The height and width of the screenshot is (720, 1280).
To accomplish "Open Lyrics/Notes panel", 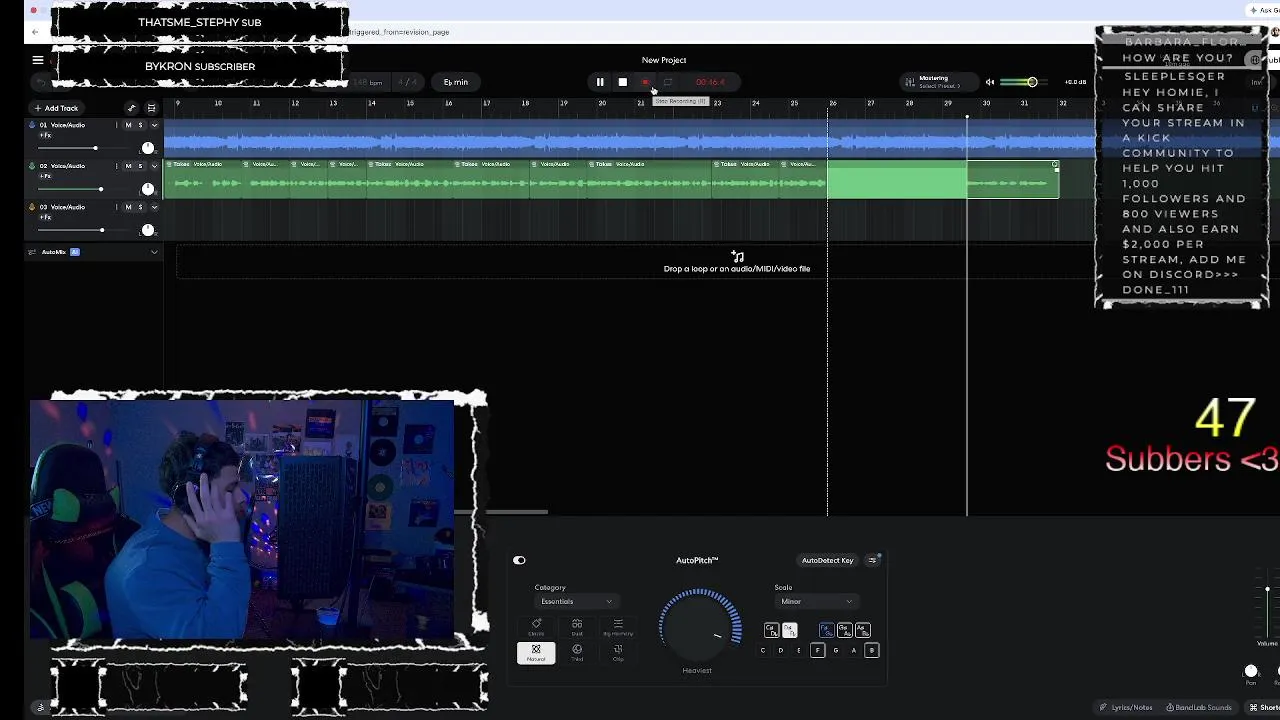I will (1126, 707).
